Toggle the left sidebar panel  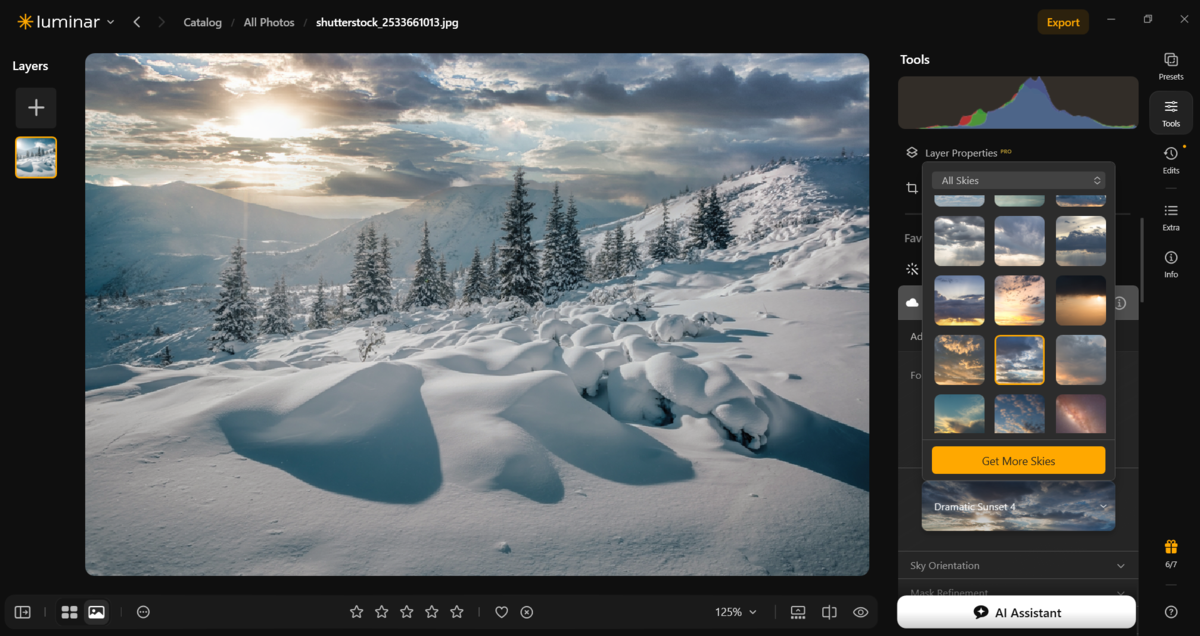tap(22, 612)
